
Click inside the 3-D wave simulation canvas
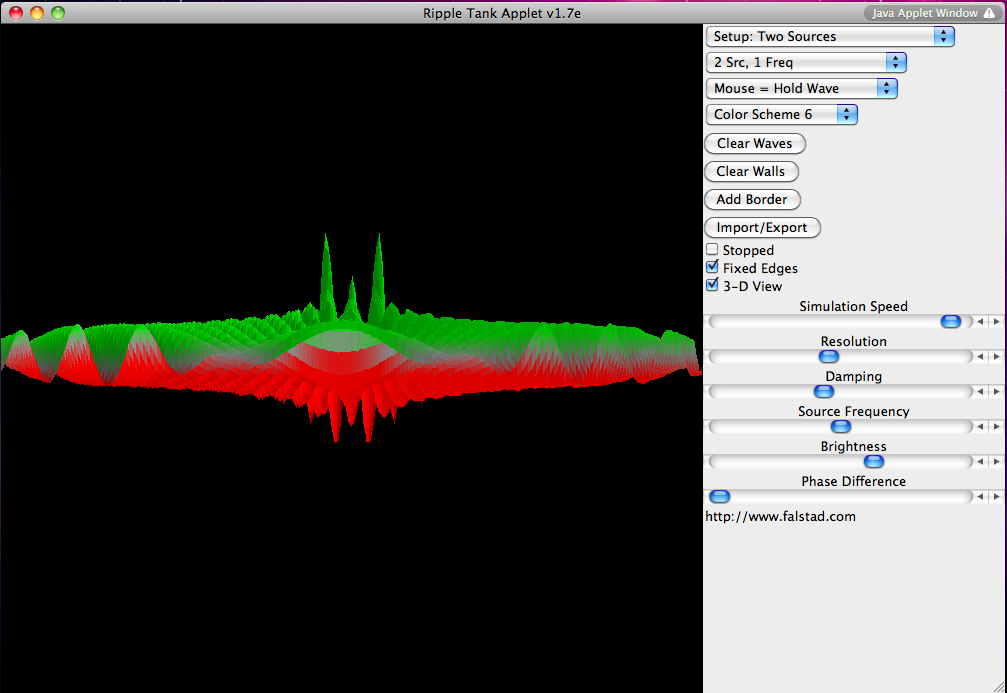350,350
